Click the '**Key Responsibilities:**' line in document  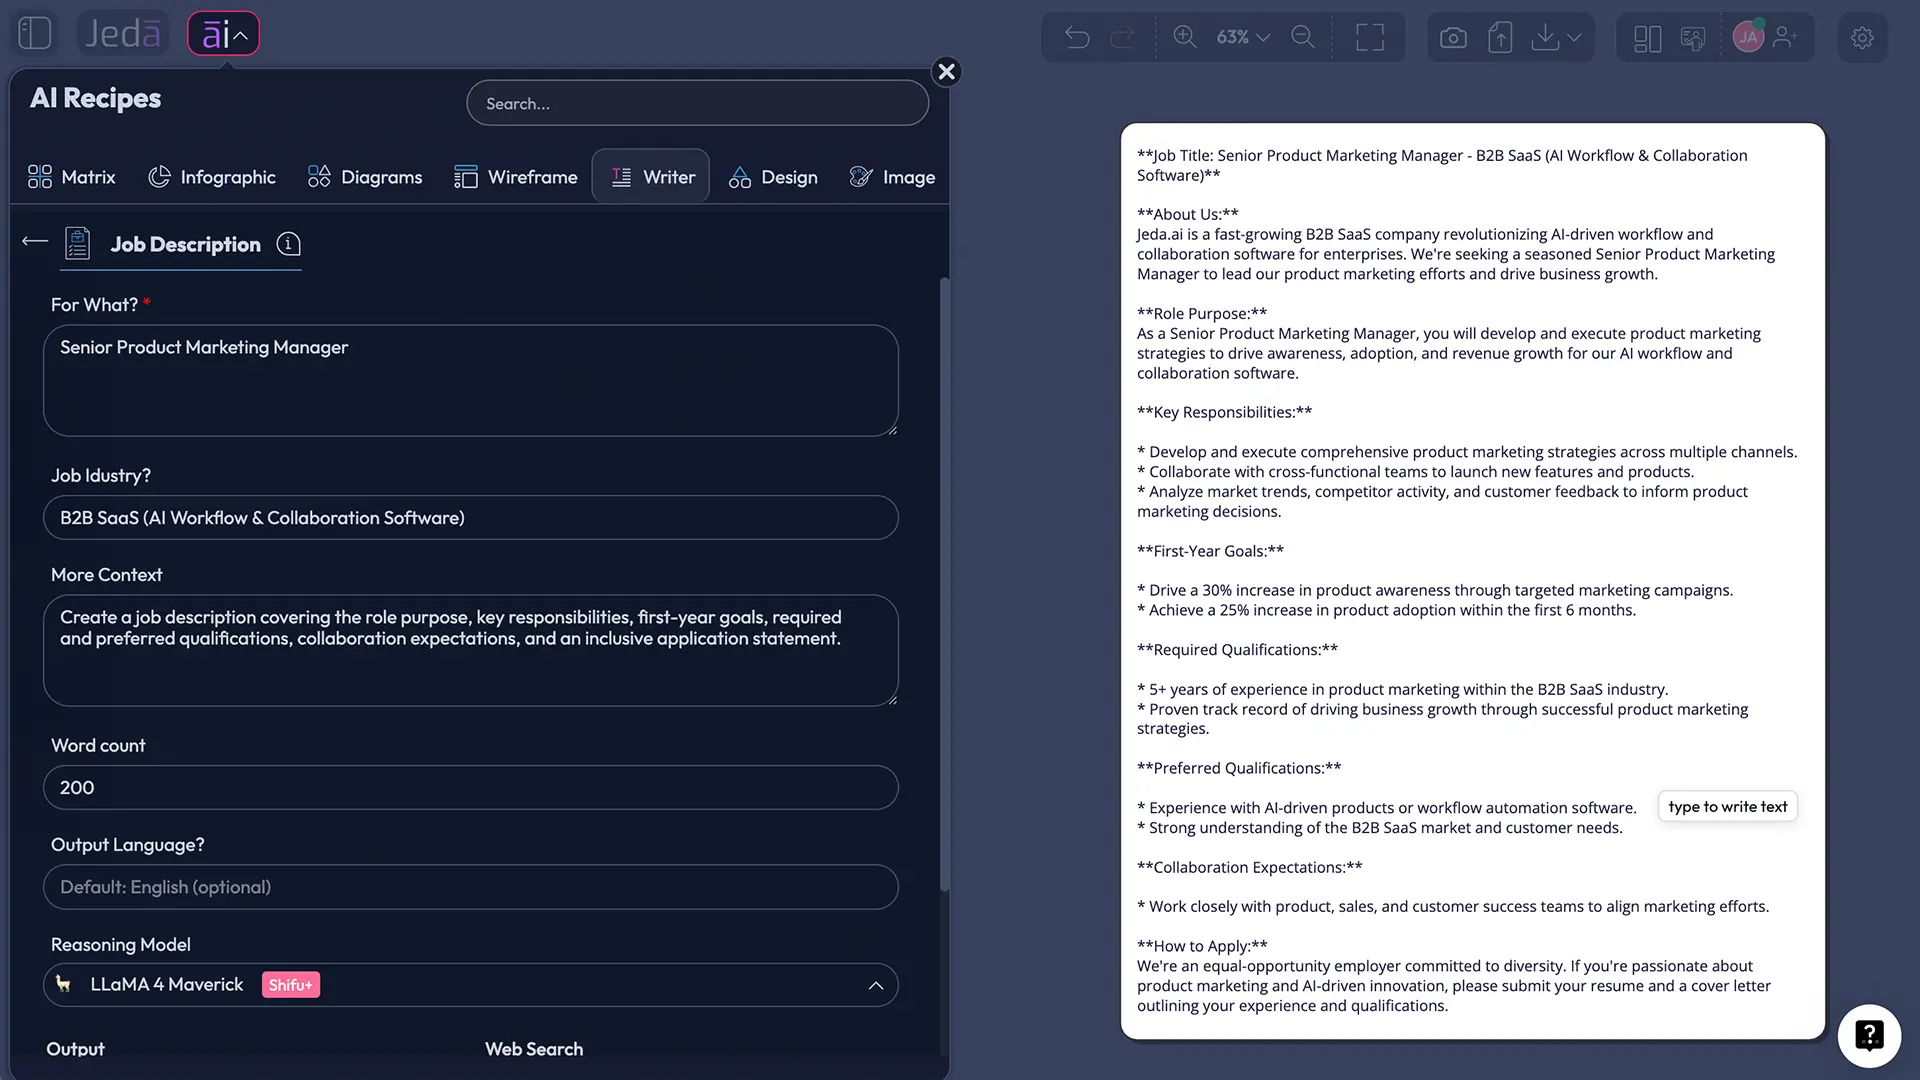click(1224, 412)
